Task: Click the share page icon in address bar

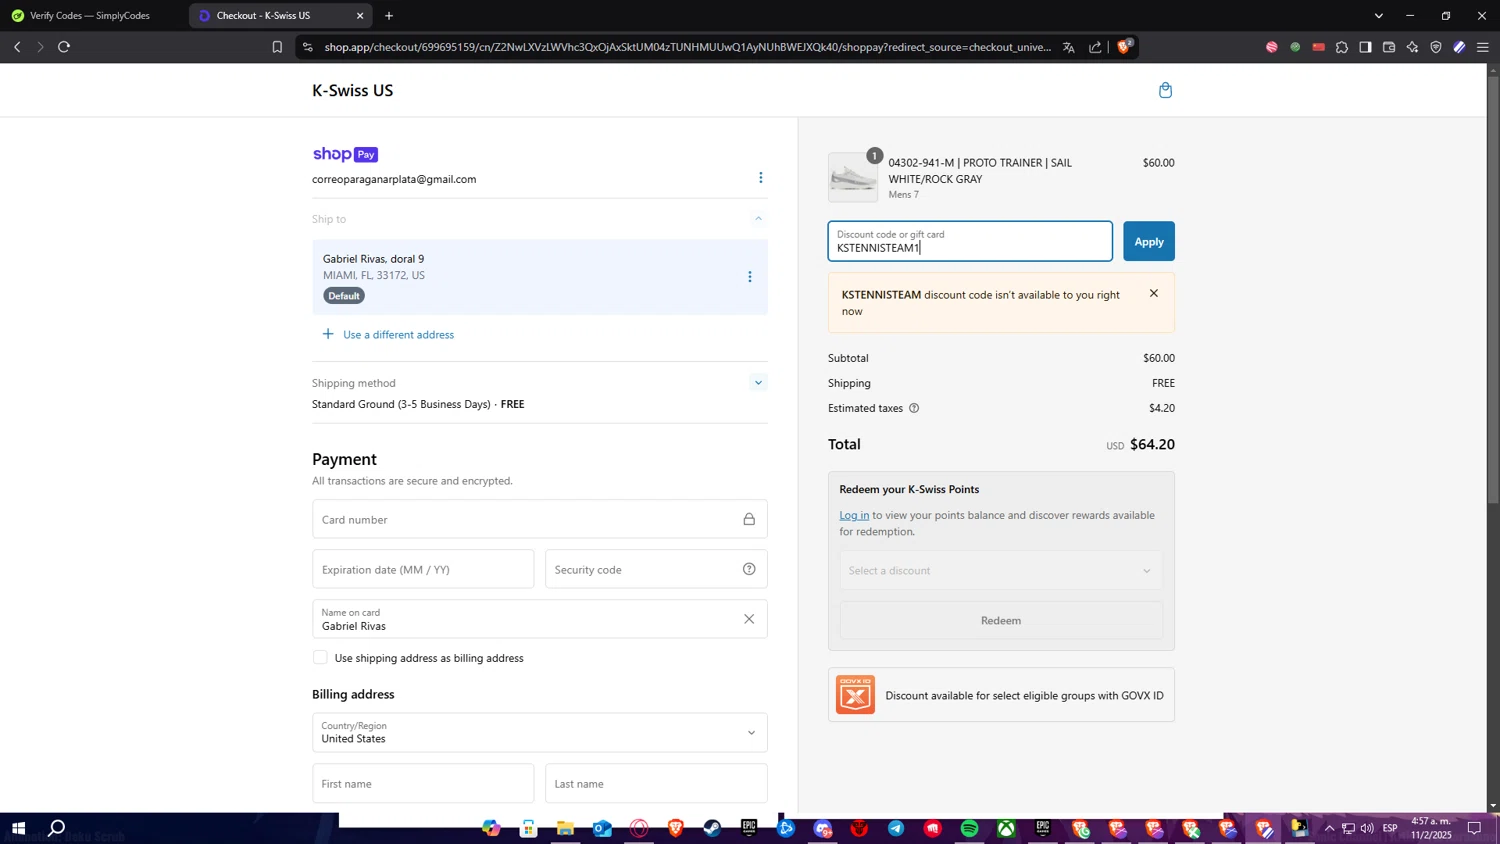Action: tap(1095, 47)
